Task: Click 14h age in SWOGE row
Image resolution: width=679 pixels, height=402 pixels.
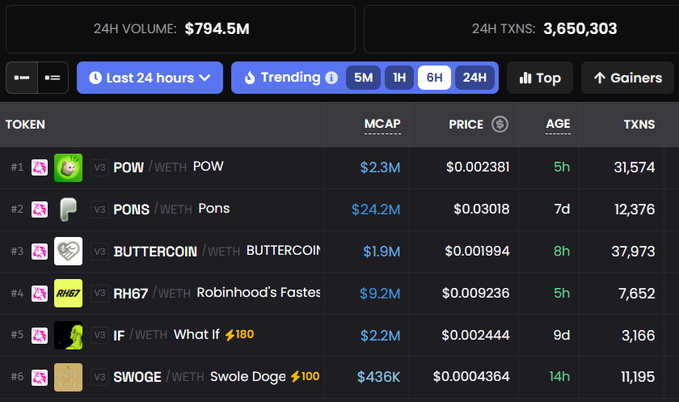Action: click(559, 376)
